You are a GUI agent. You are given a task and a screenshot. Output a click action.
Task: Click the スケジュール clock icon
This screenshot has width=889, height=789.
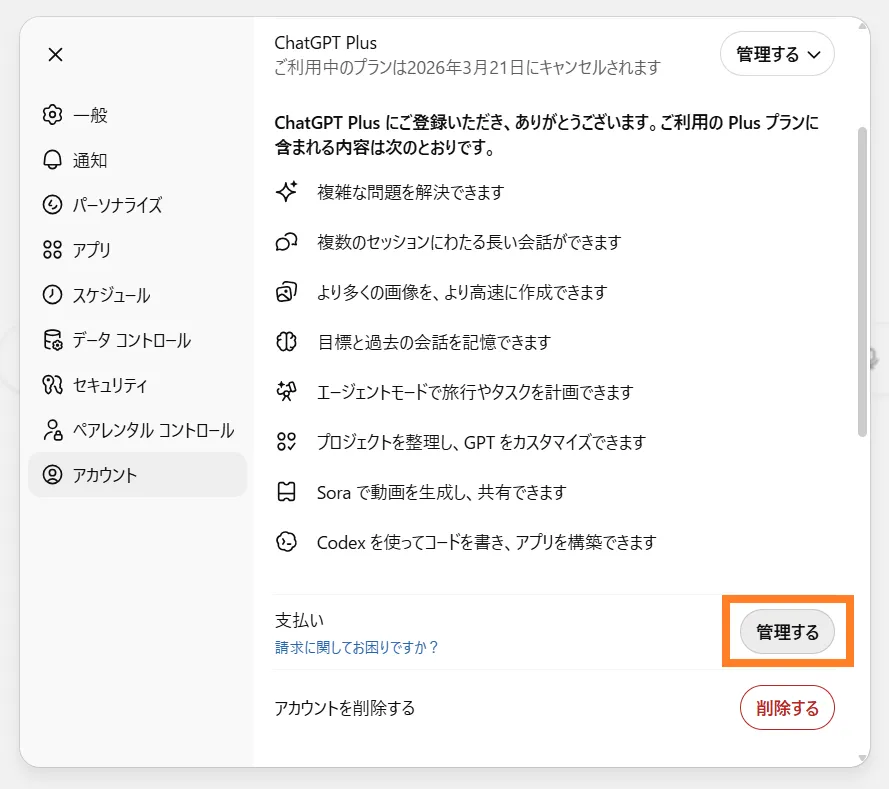53,295
